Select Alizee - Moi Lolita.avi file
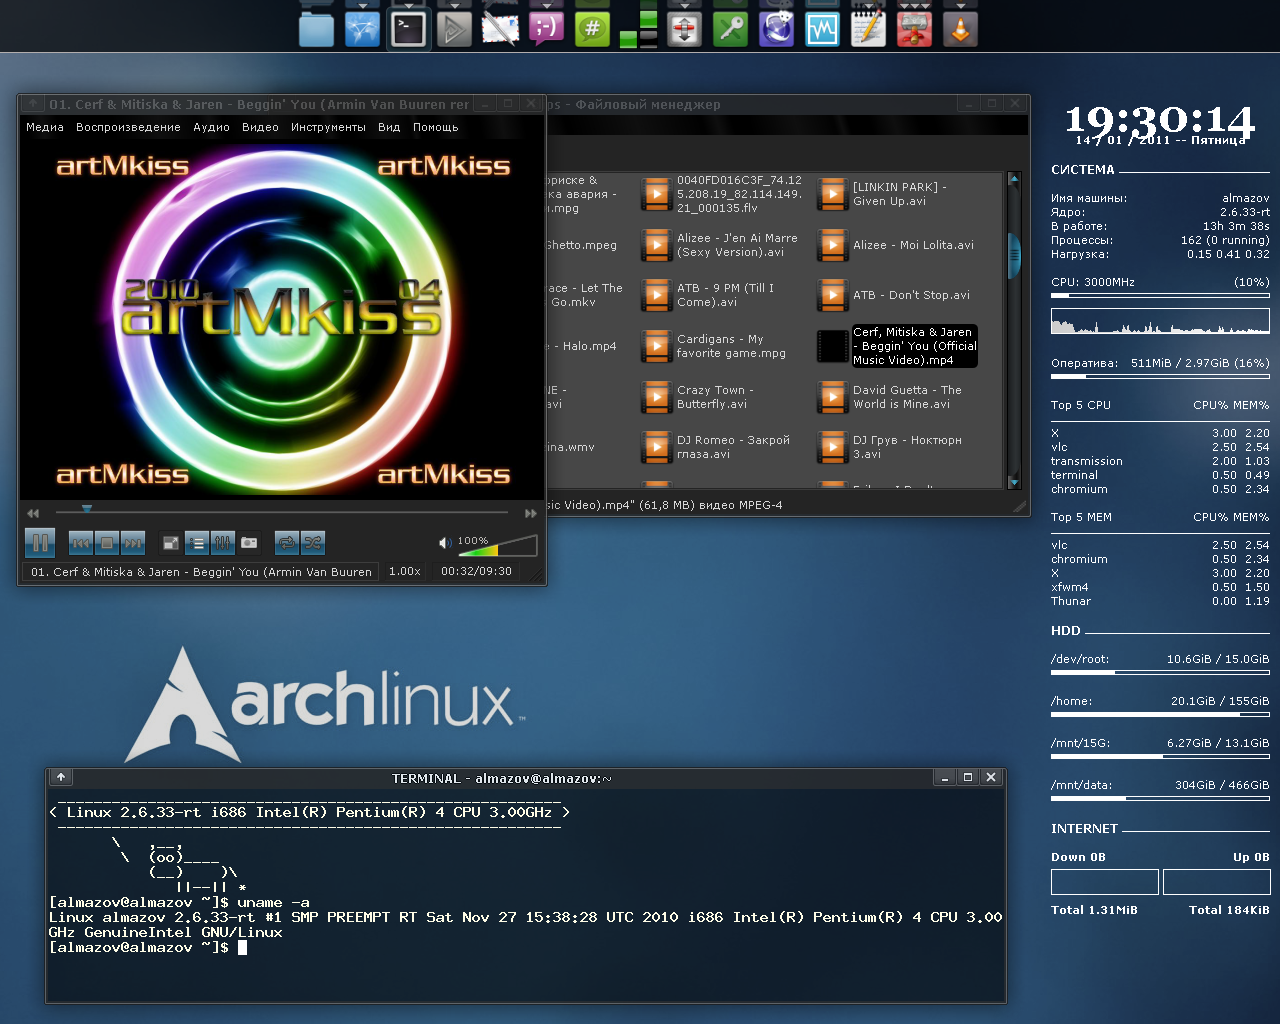The image size is (1280, 1024). pyautogui.click(x=912, y=245)
